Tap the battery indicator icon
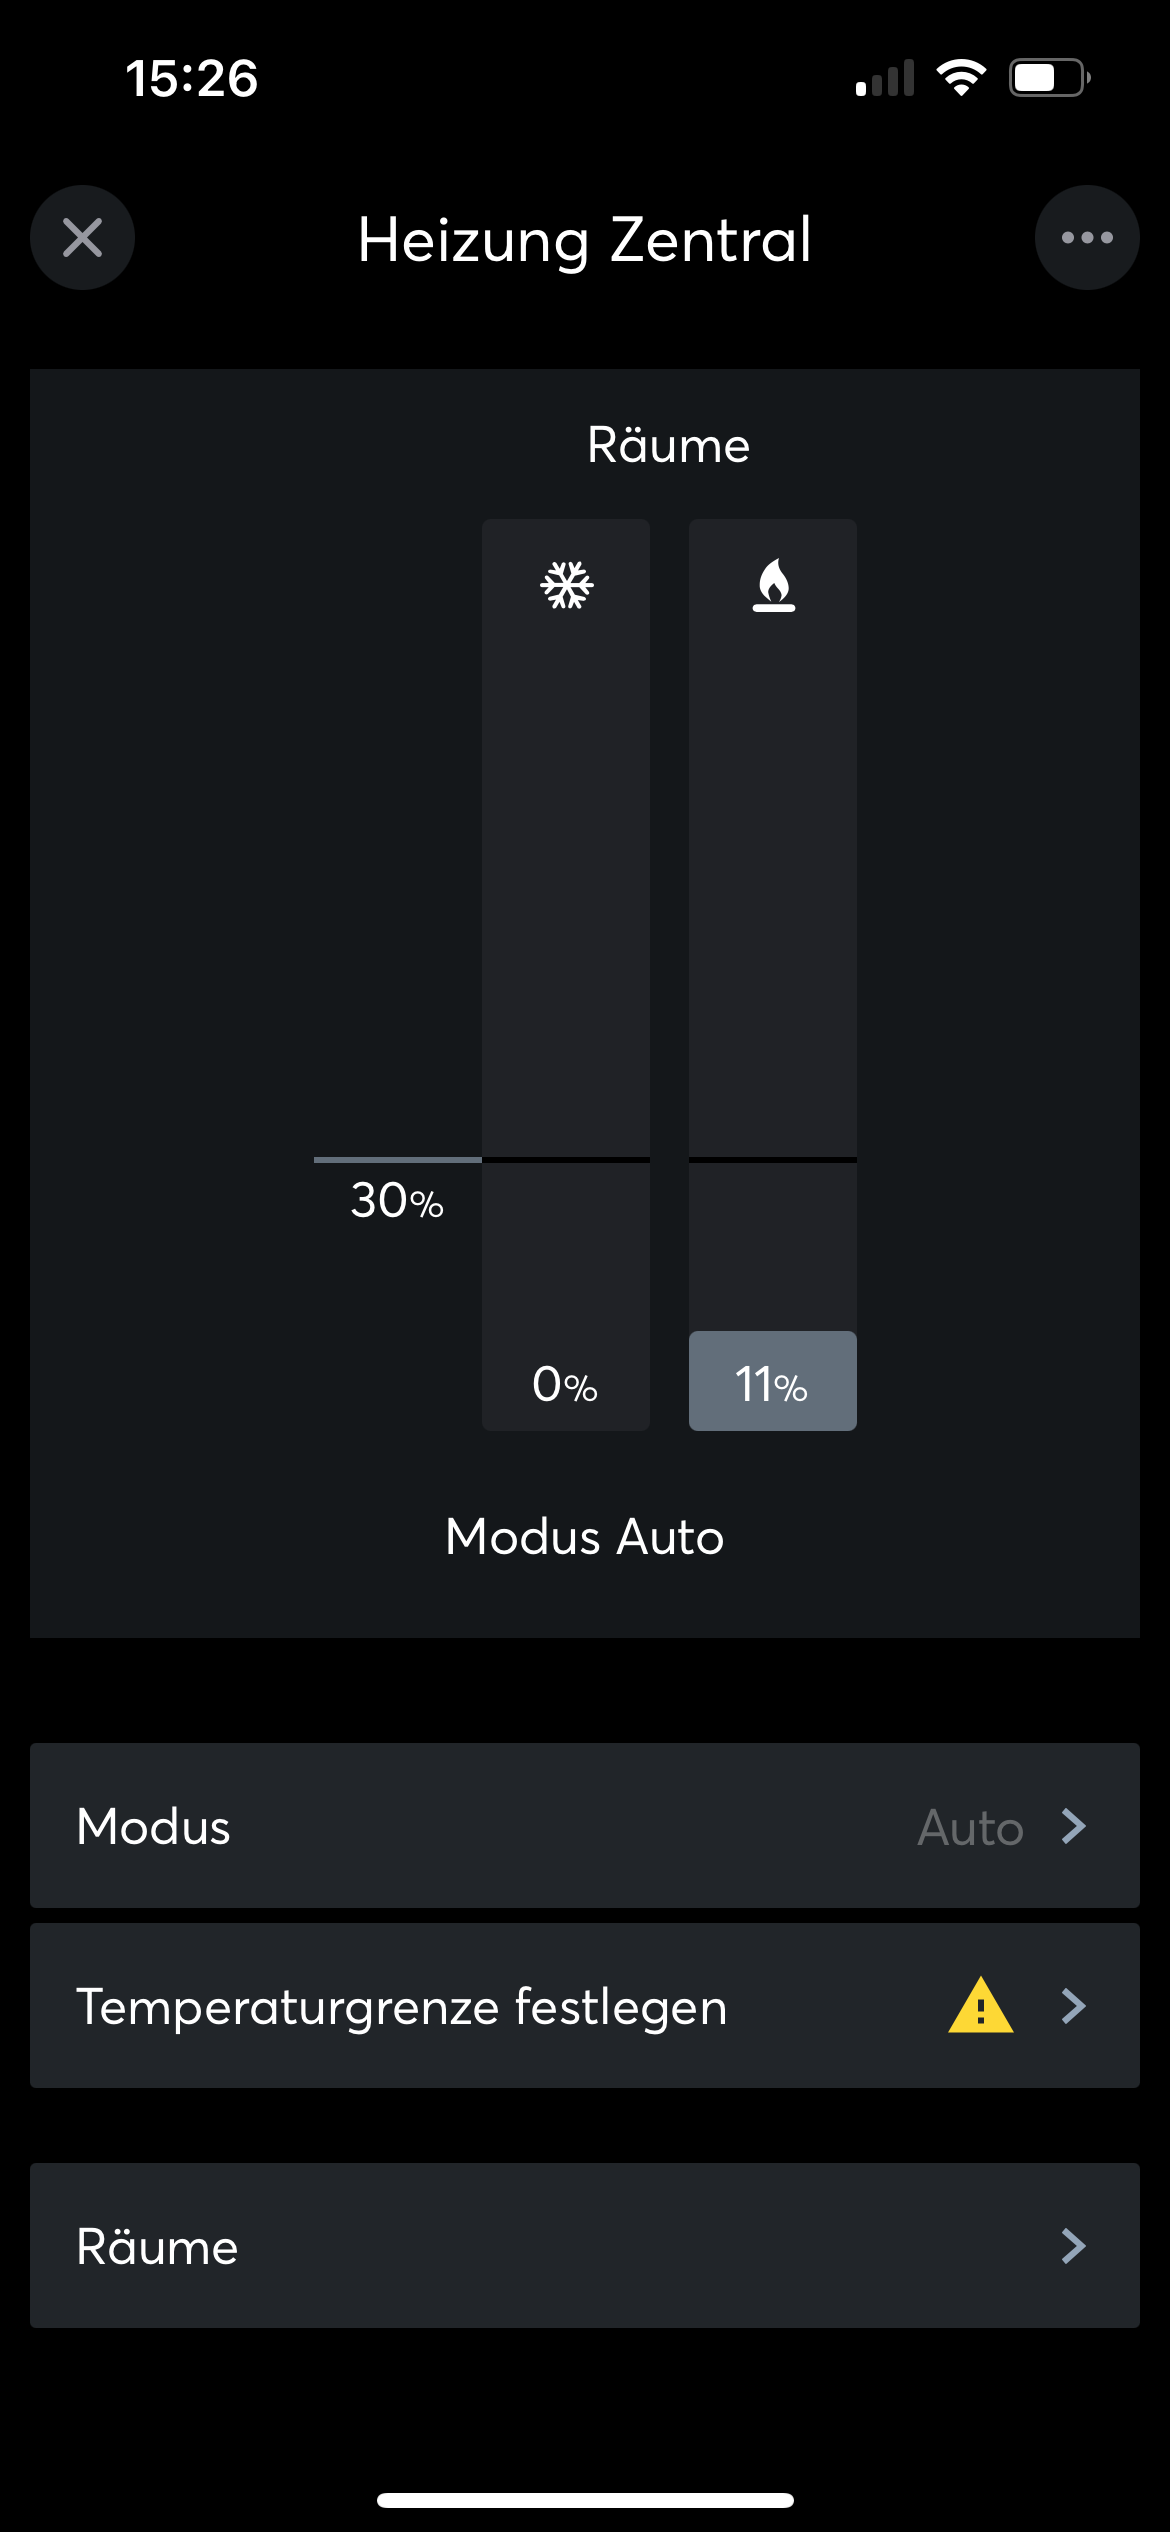The image size is (1170, 2532). tap(1048, 78)
